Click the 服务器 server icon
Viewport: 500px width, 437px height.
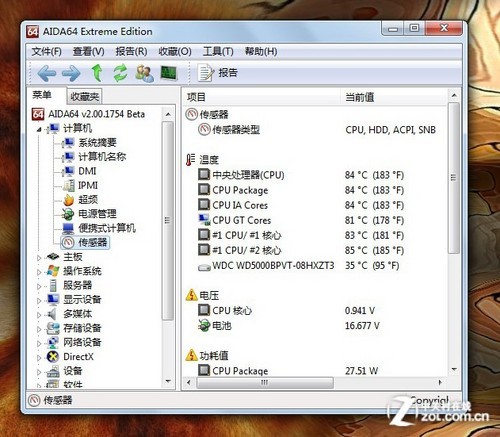click(x=53, y=285)
